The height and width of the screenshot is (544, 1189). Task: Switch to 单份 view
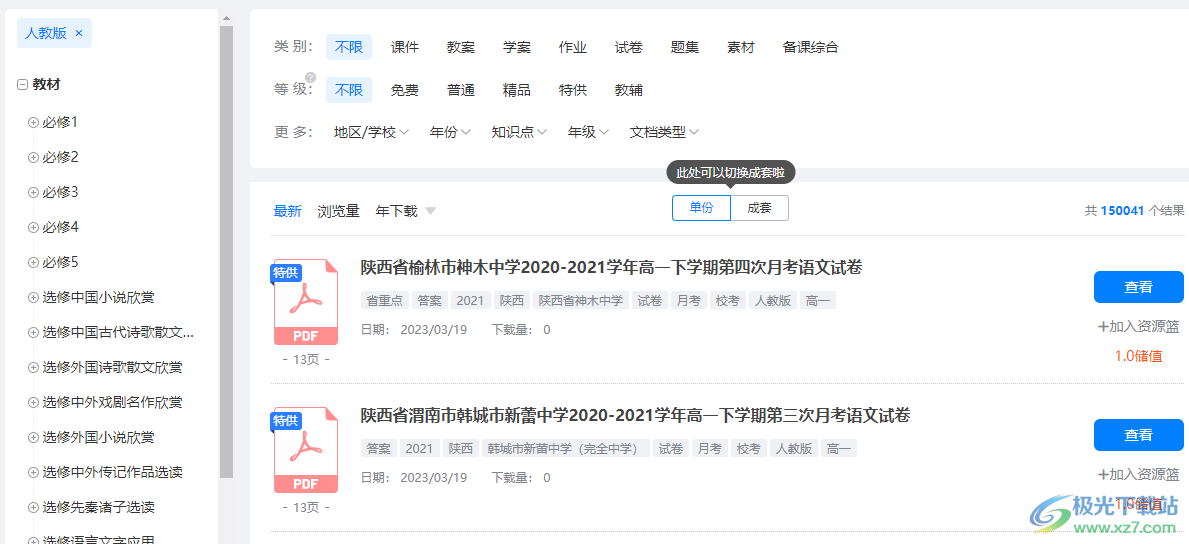[x=701, y=208]
